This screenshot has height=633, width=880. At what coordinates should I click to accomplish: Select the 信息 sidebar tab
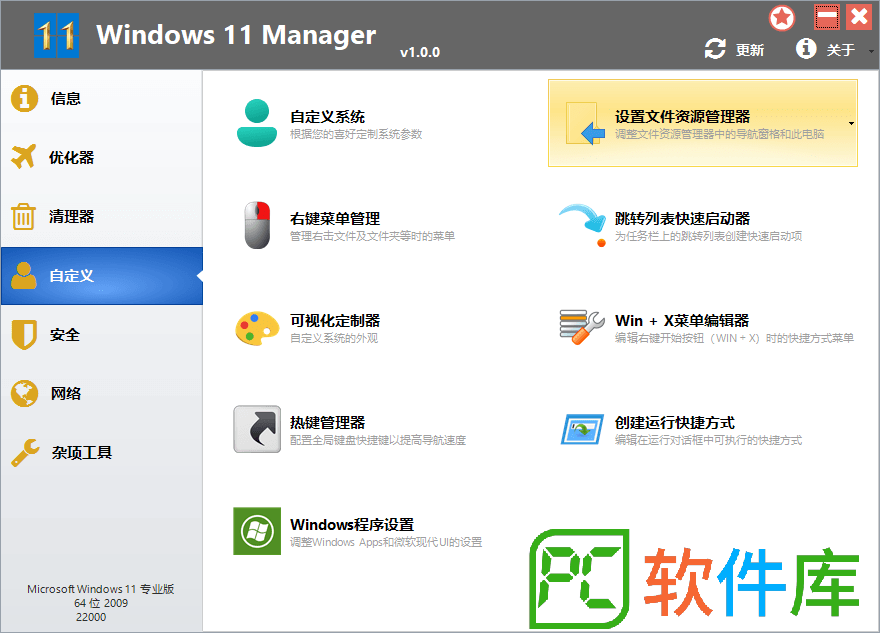102,99
